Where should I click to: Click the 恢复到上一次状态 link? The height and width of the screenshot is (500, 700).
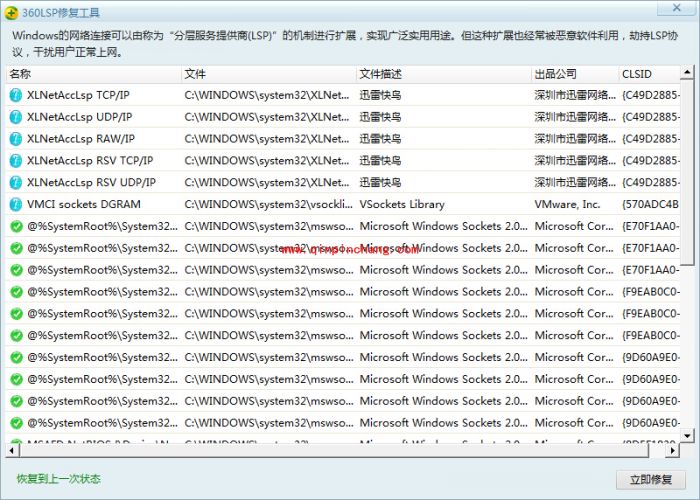58,479
